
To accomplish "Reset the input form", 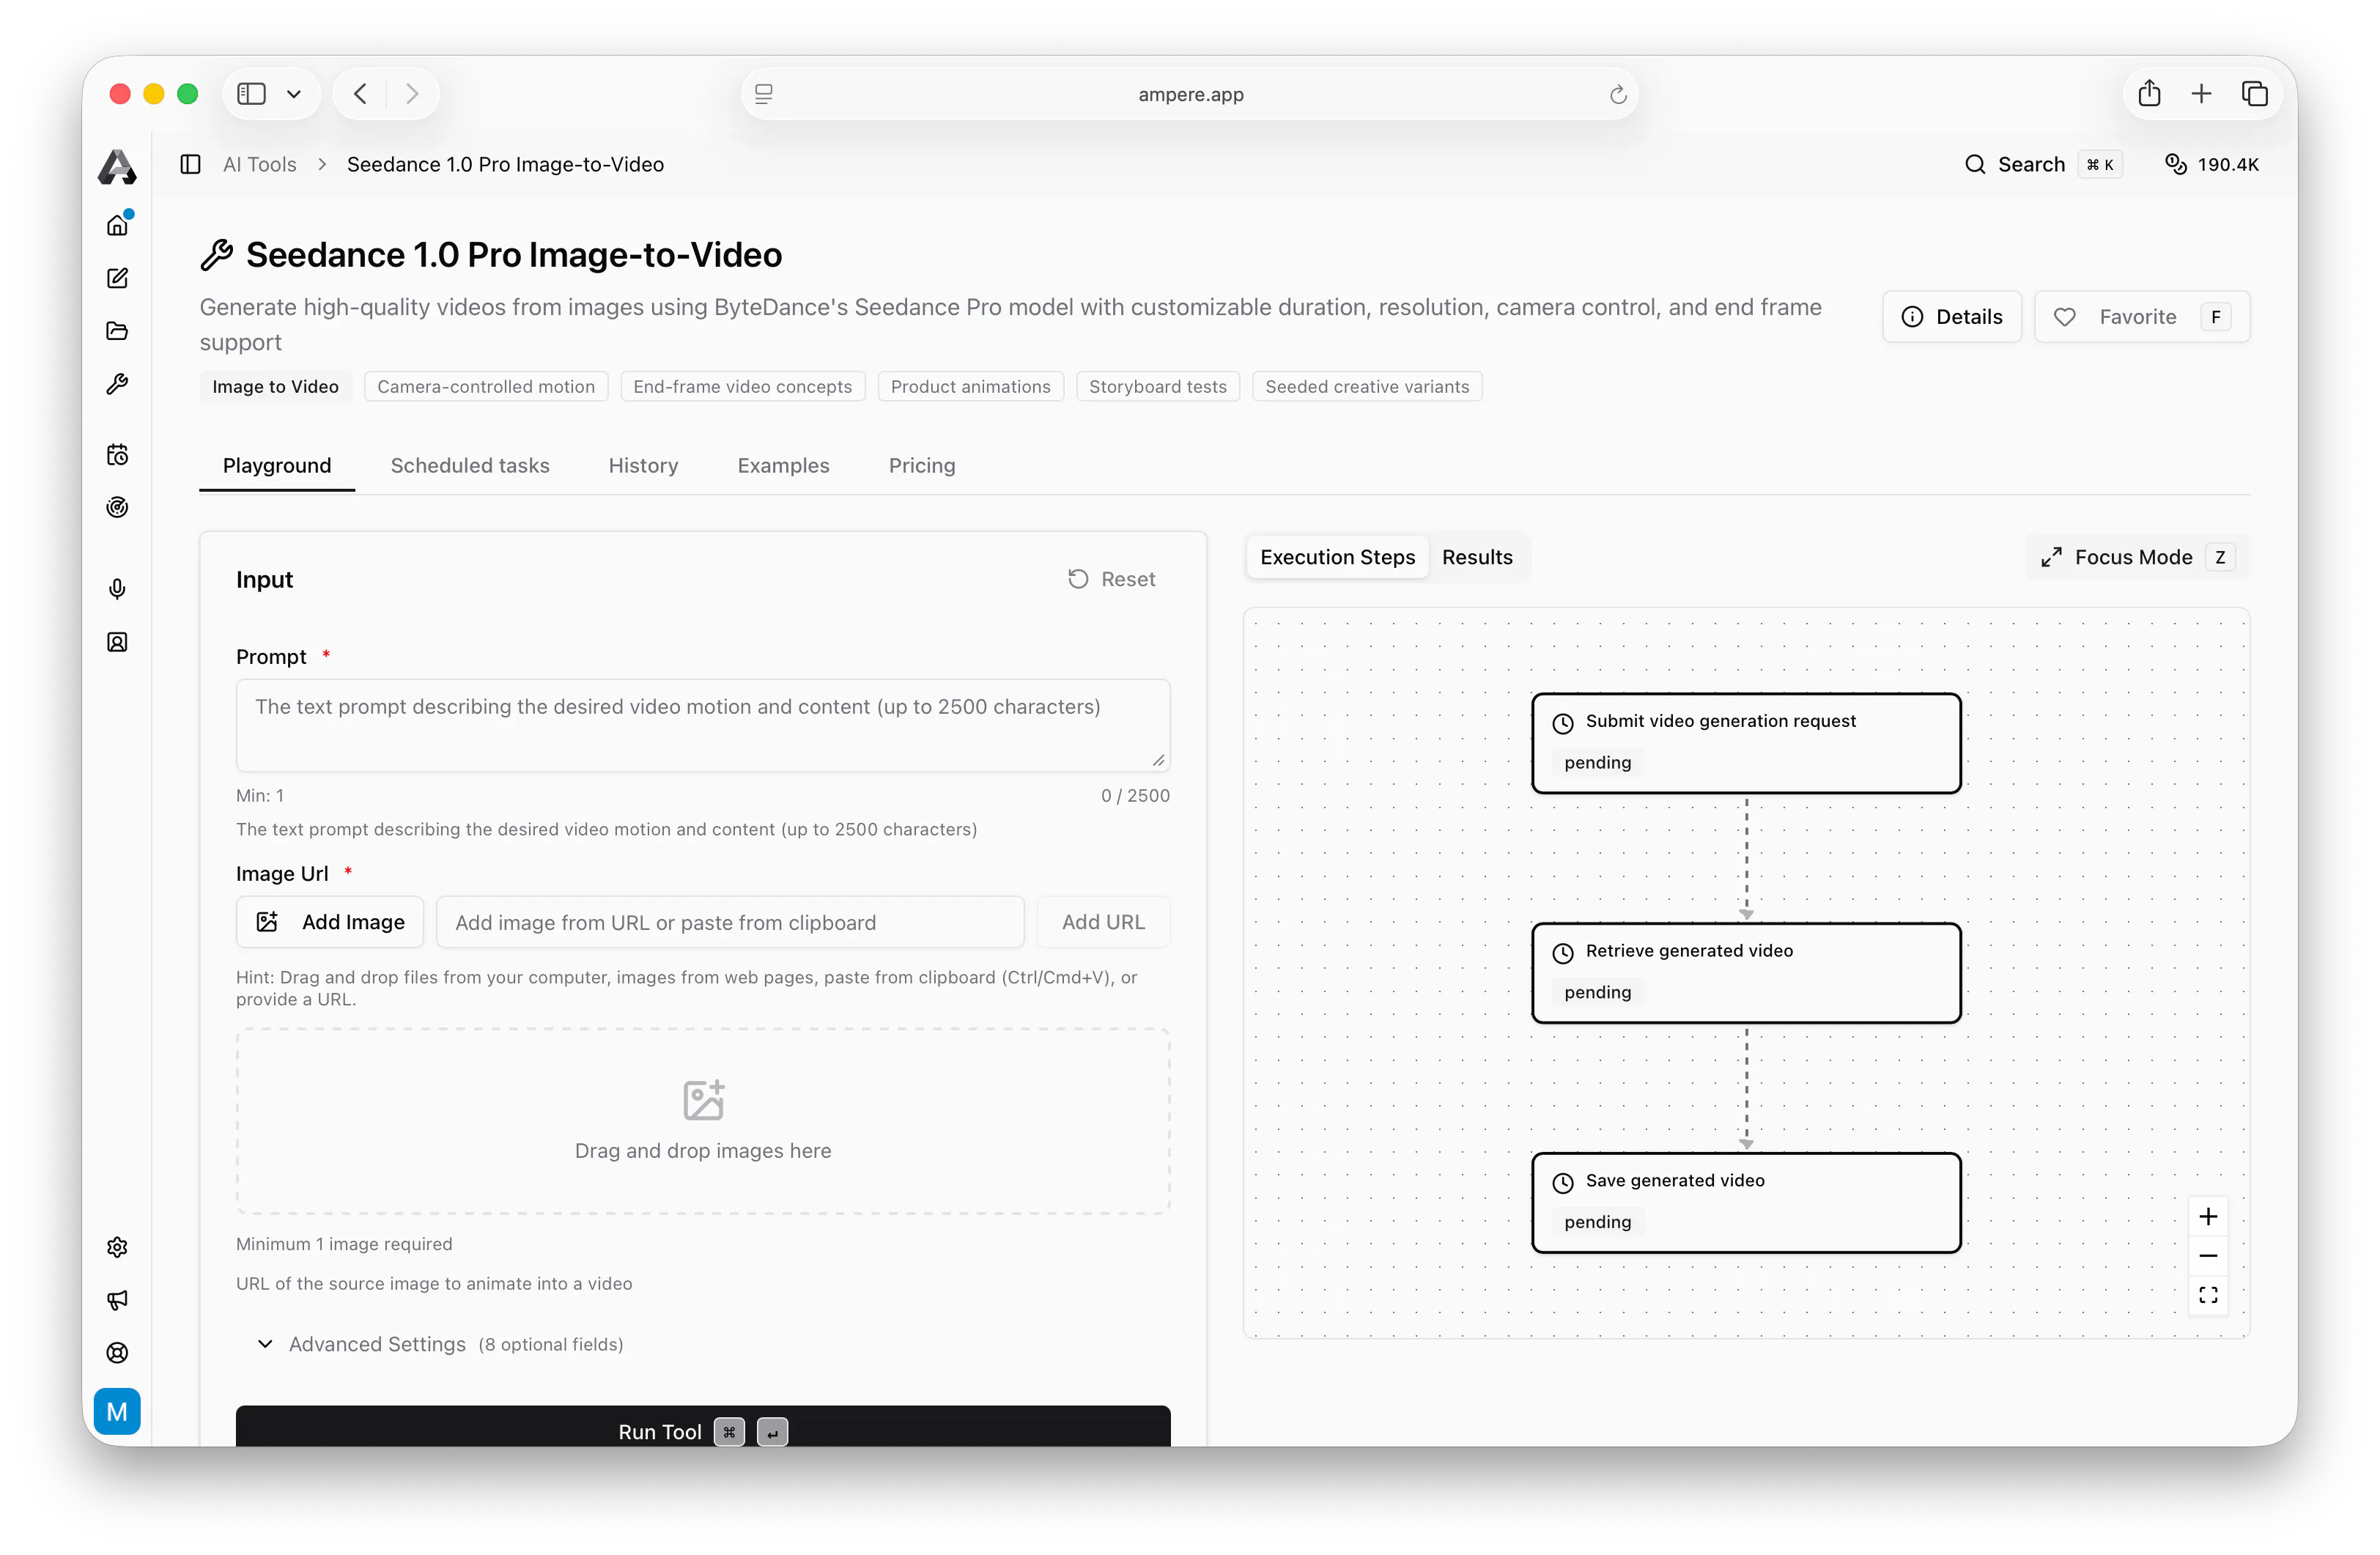I will pyautogui.click(x=1112, y=579).
